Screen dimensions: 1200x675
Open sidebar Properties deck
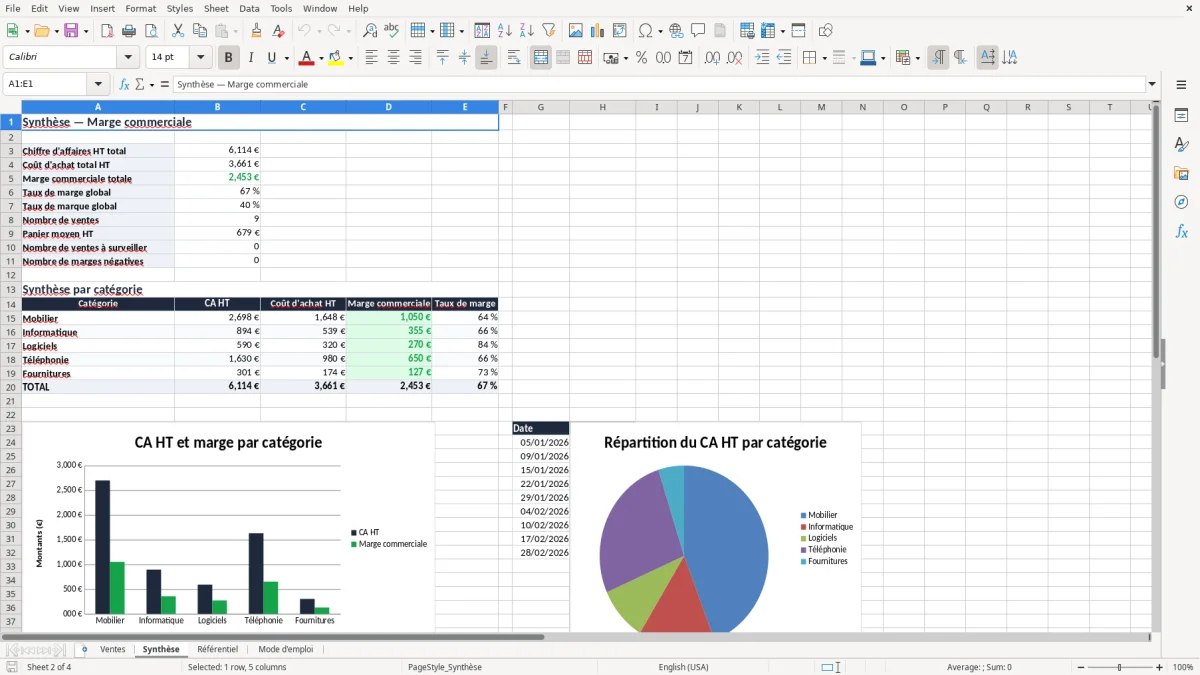point(1181,116)
